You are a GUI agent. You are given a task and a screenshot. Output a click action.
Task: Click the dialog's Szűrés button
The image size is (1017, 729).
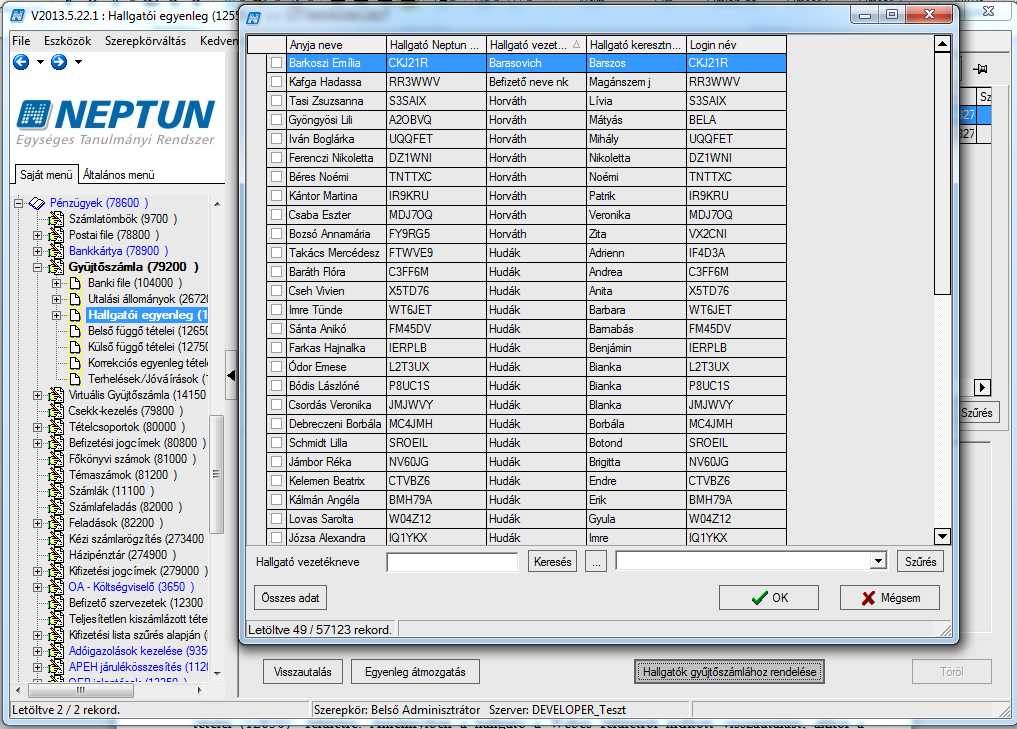click(x=920, y=562)
